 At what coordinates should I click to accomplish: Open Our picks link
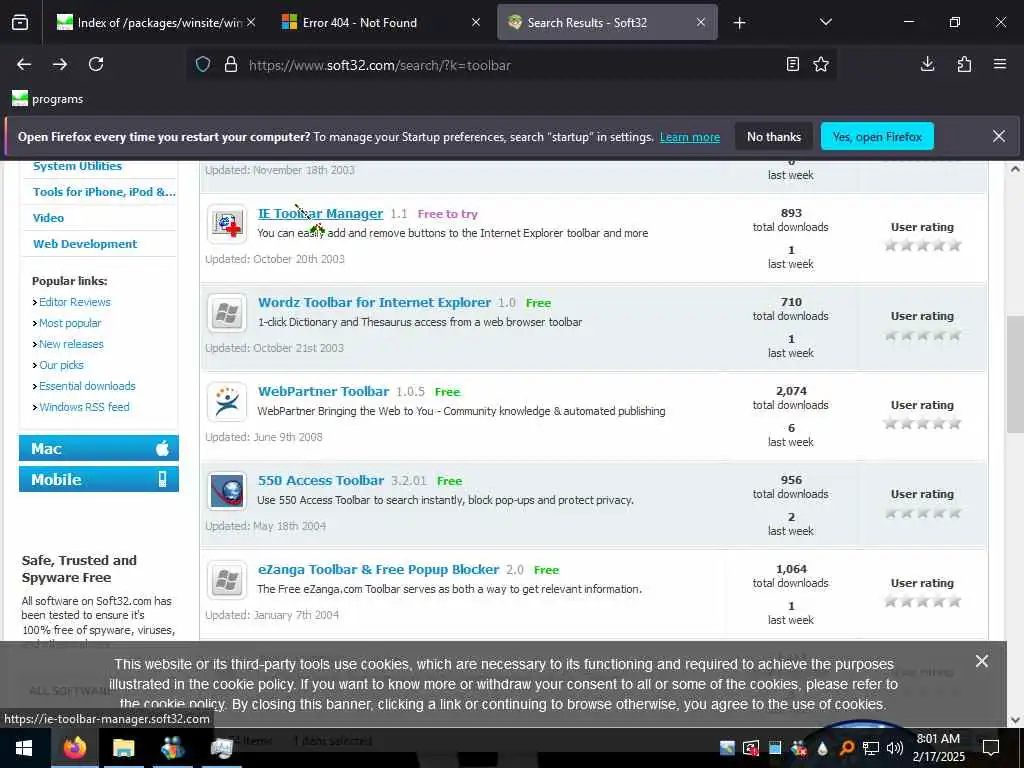pos(61,365)
